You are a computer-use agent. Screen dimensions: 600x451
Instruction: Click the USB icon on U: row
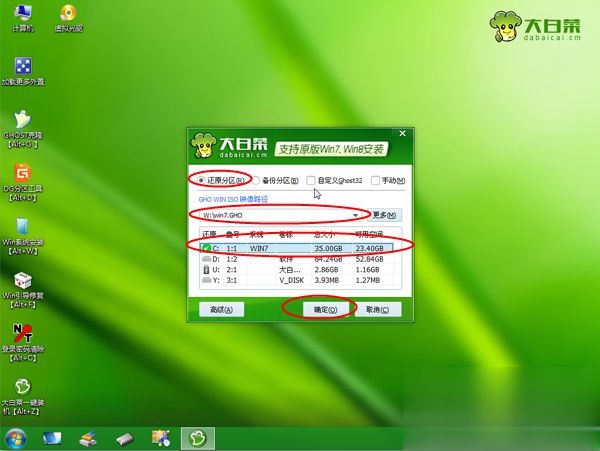tap(207, 270)
